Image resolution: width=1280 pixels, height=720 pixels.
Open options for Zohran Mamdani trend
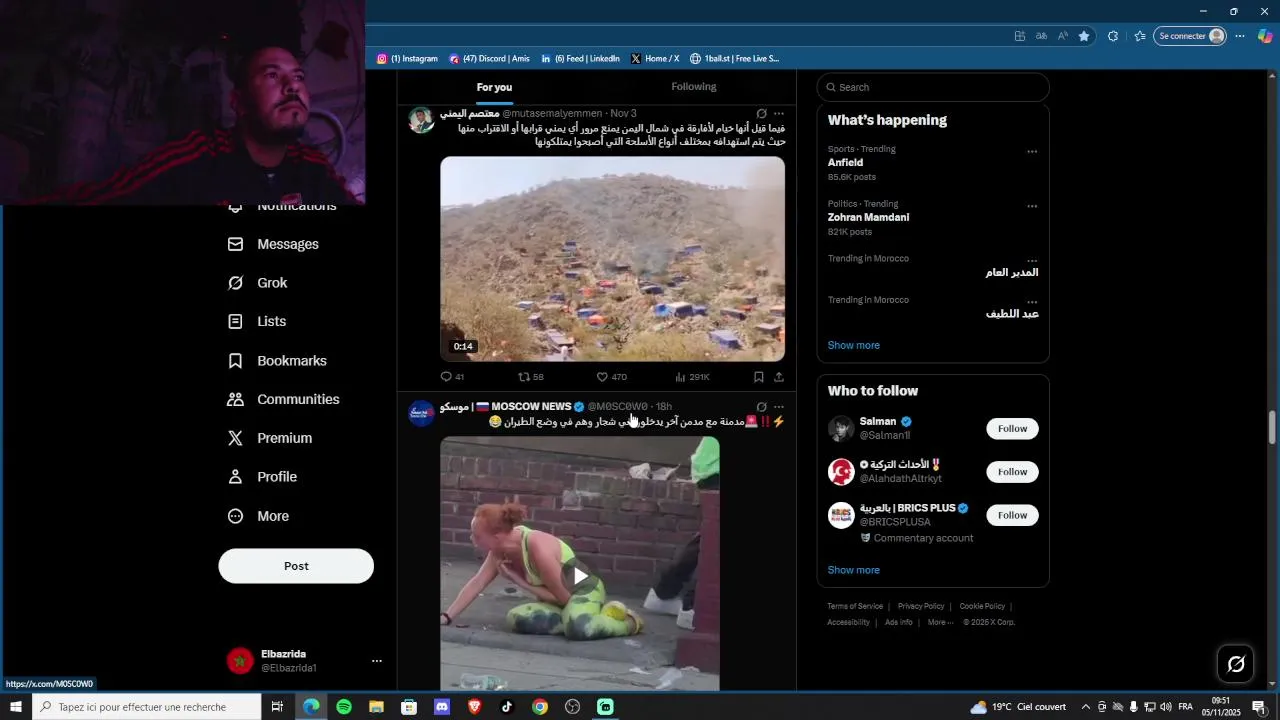[x=1032, y=207]
